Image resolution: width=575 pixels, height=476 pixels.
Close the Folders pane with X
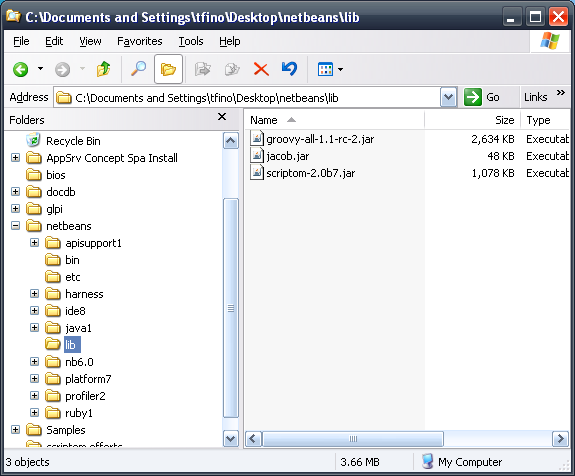pyautogui.click(x=222, y=117)
